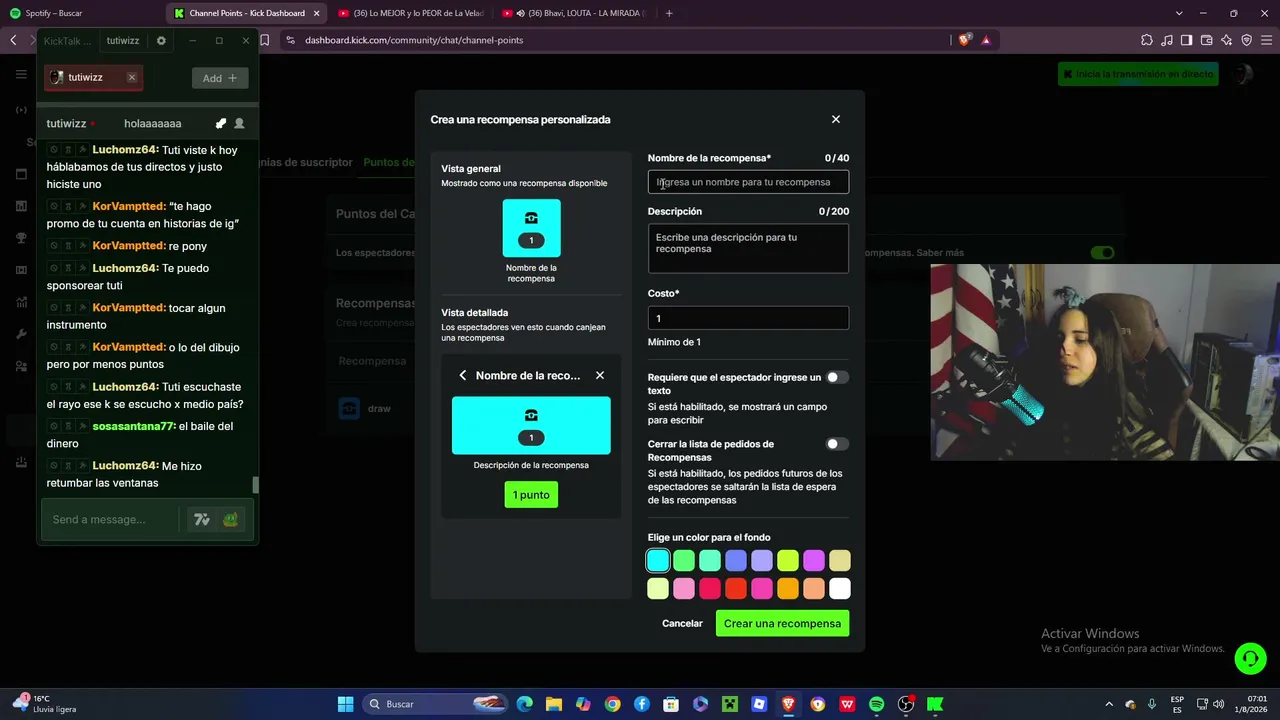Click the KickTalk message input box
This screenshot has width=1280, height=720.
click(112, 519)
